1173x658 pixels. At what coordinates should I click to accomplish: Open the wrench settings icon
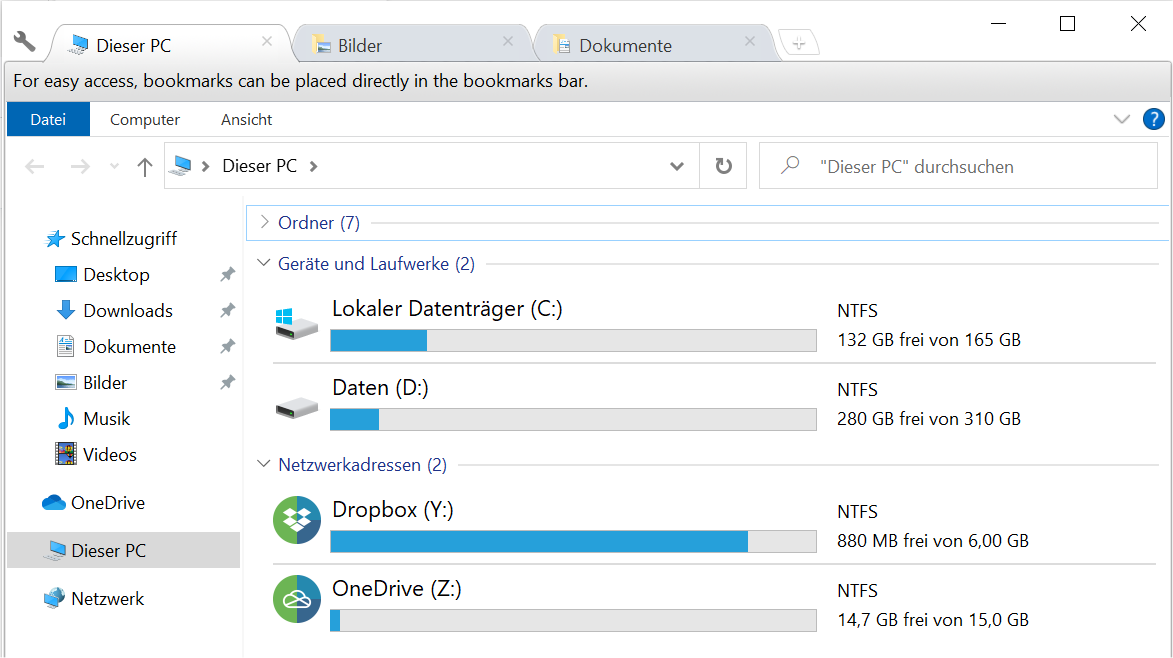[24, 41]
